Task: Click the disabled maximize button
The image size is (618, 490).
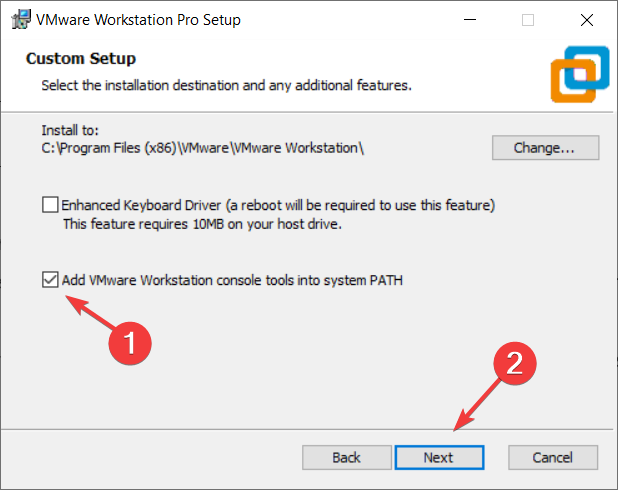Action: pyautogui.click(x=528, y=20)
